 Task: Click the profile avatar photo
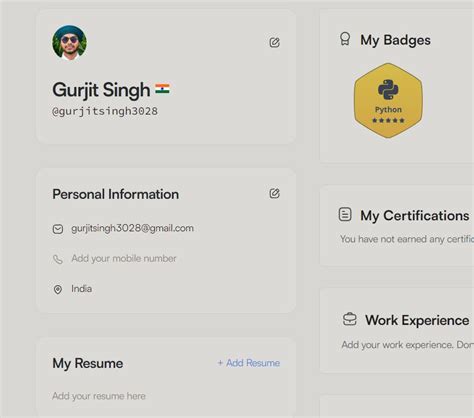click(x=70, y=43)
